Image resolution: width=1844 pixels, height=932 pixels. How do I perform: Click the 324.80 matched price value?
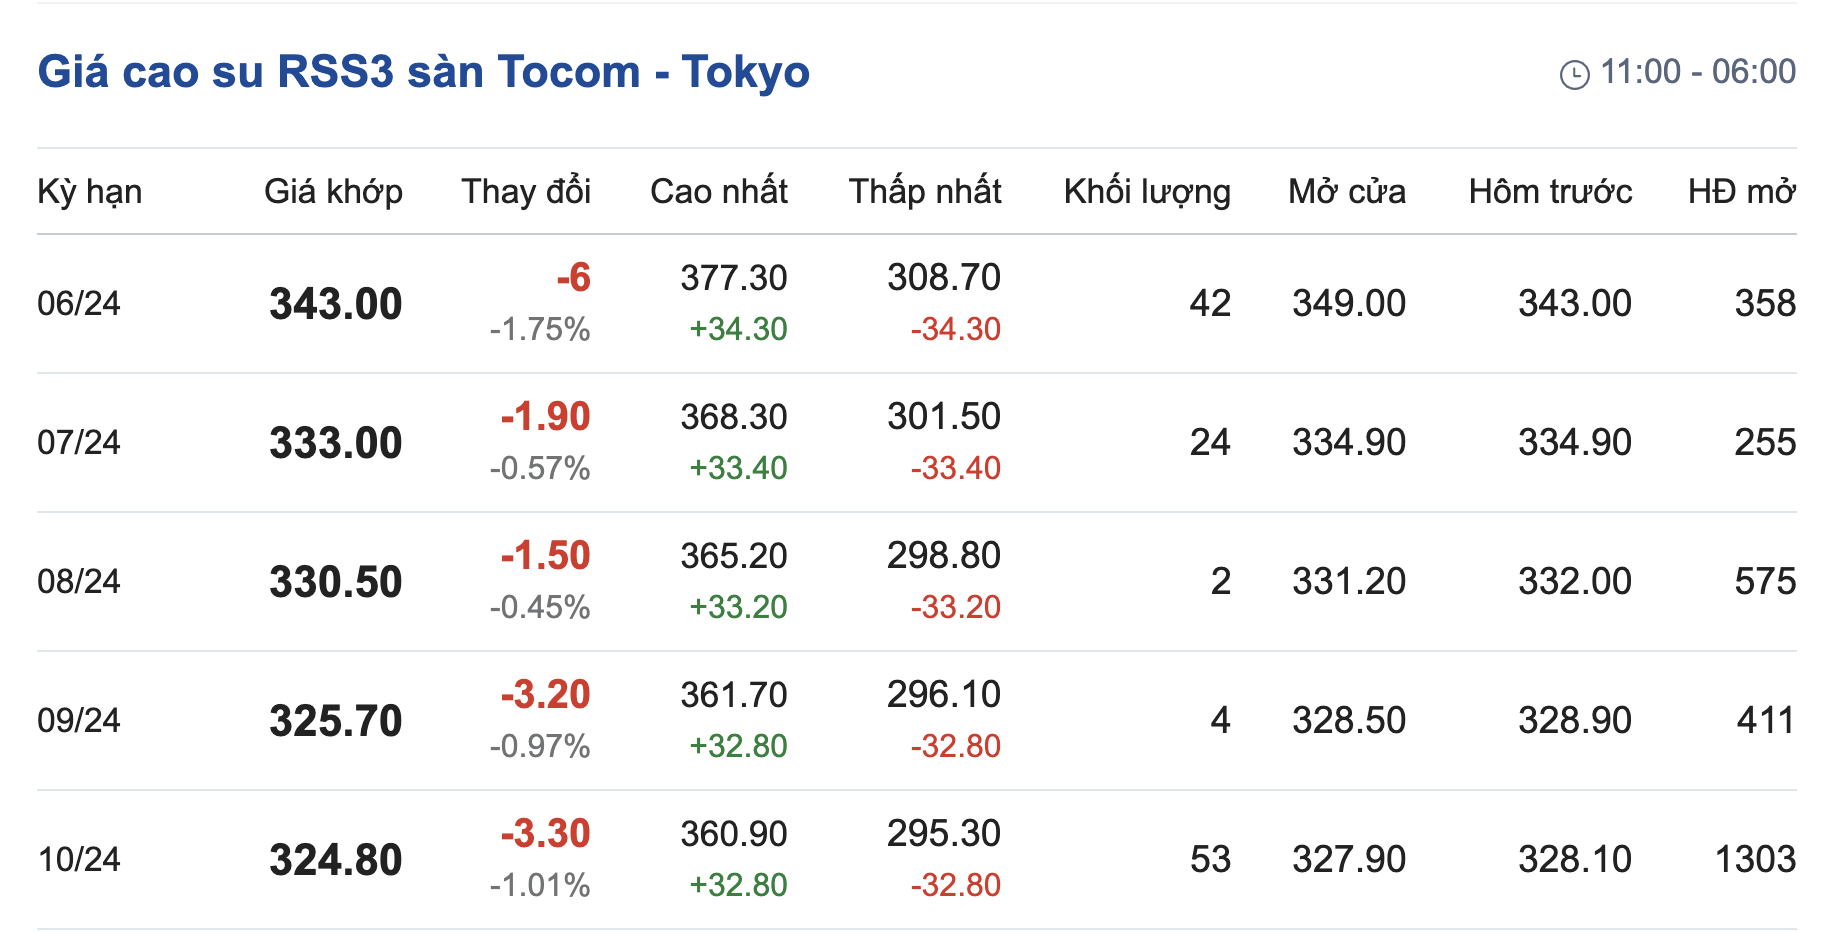[335, 860]
